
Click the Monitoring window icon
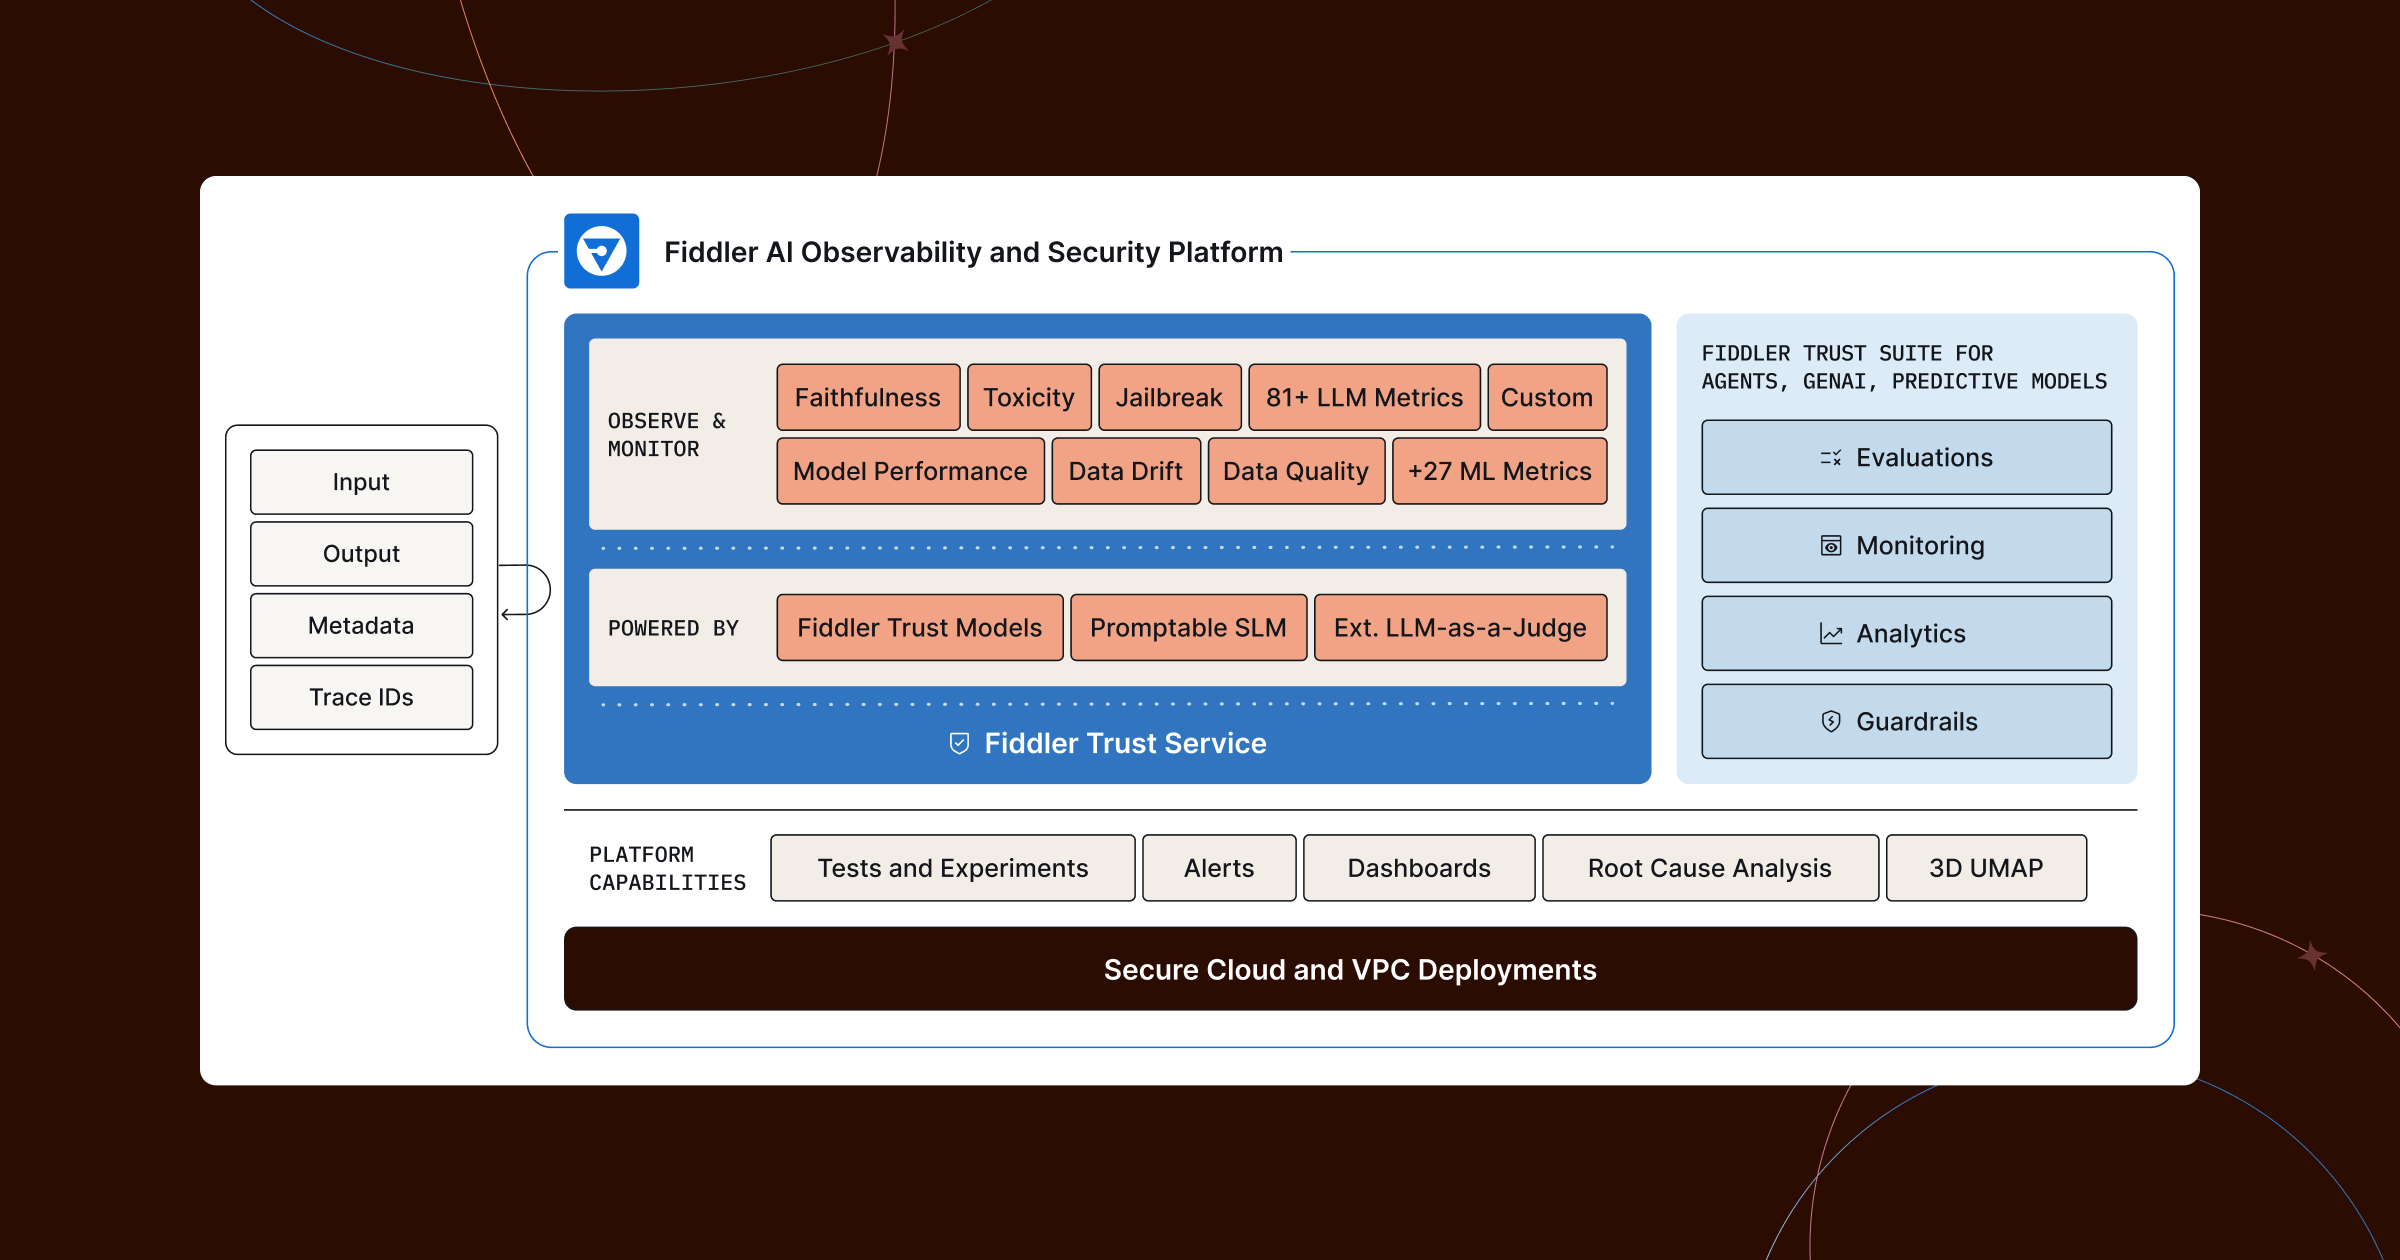(1831, 545)
